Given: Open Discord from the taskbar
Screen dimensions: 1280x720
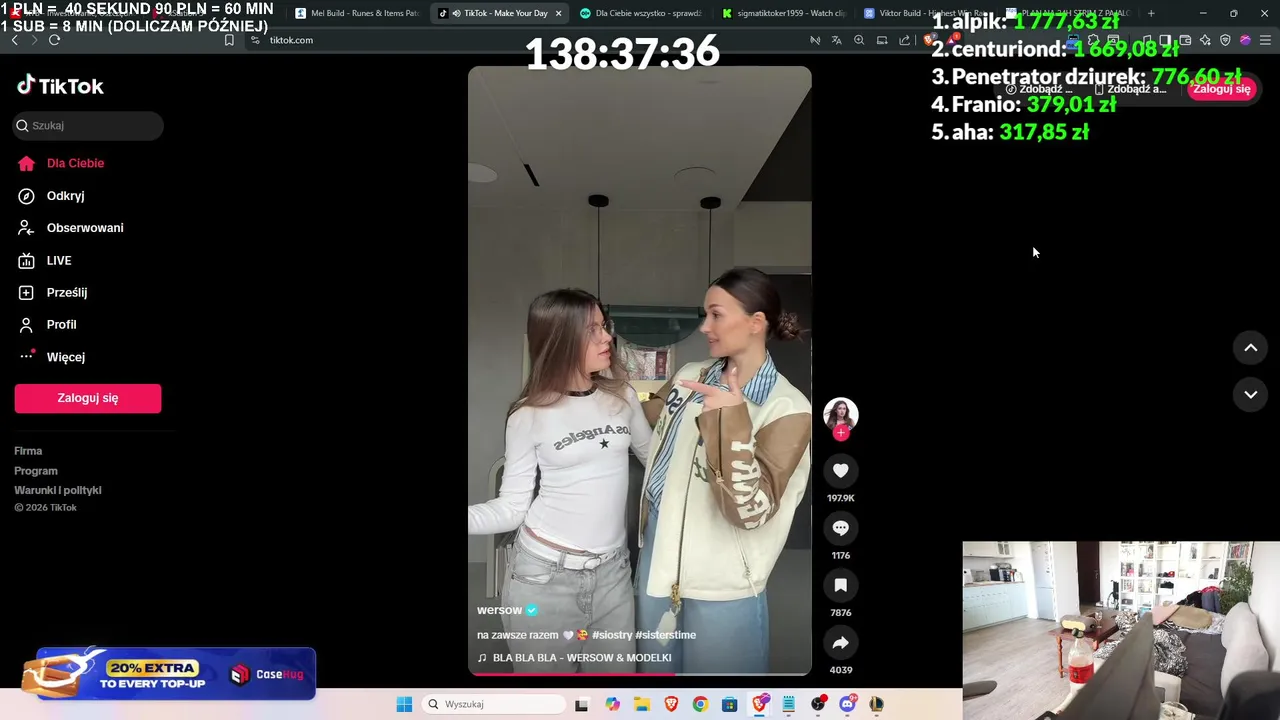Looking at the screenshot, I should pyautogui.click(x=848, y=704).
